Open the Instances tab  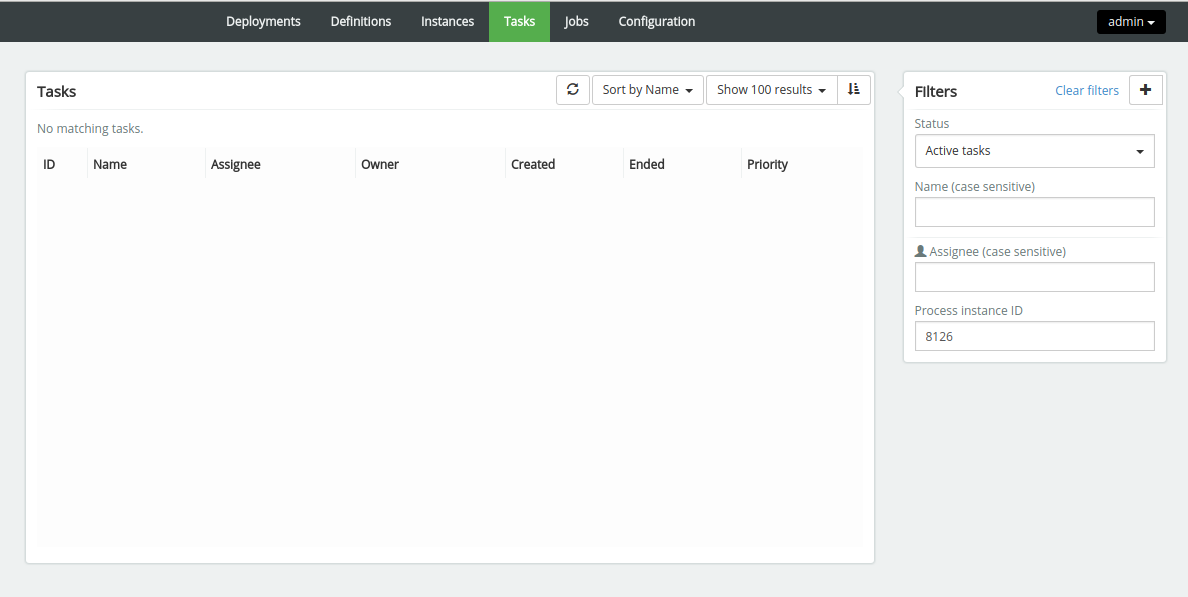point(447,21)
